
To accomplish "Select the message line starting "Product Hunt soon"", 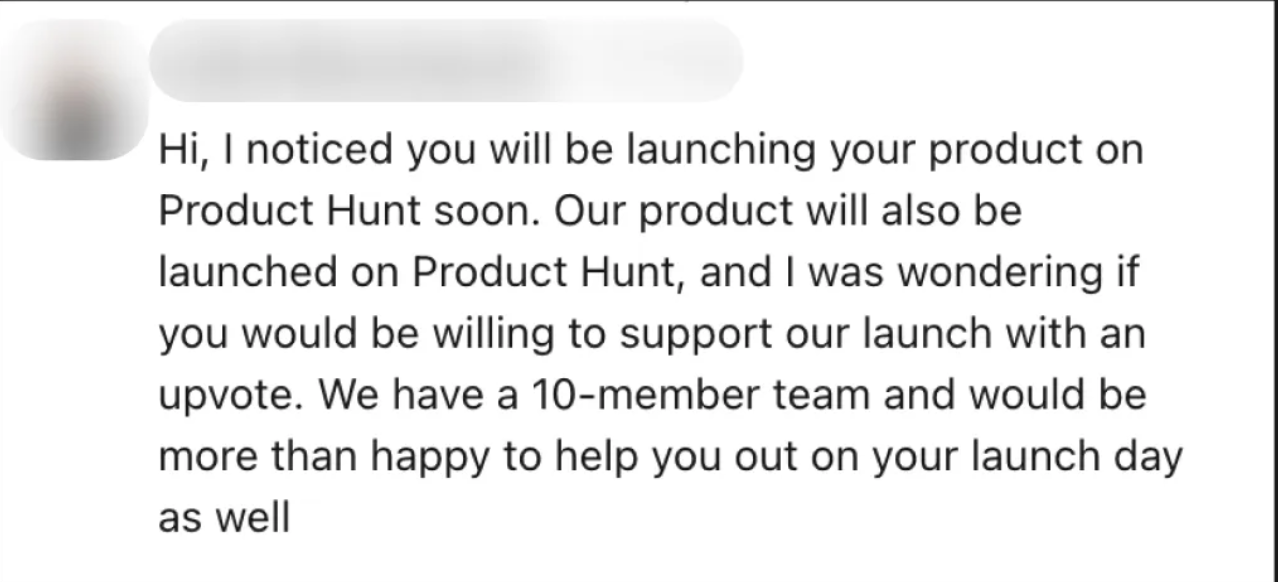I will (590, 214).
